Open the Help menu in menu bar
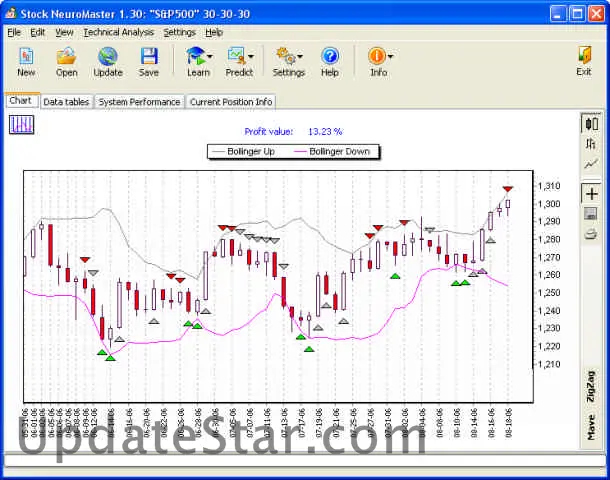The image size is (610, 480). coord(214,32)
